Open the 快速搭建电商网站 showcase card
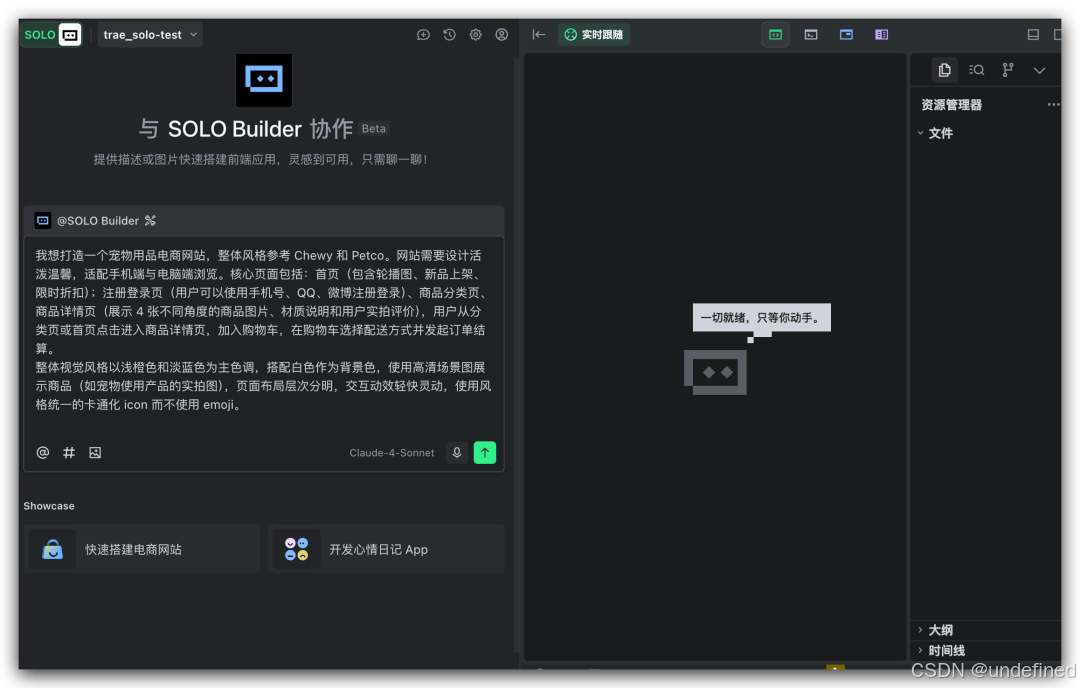Viewport: 1080px width, 688px height. [x=141, y=549]
